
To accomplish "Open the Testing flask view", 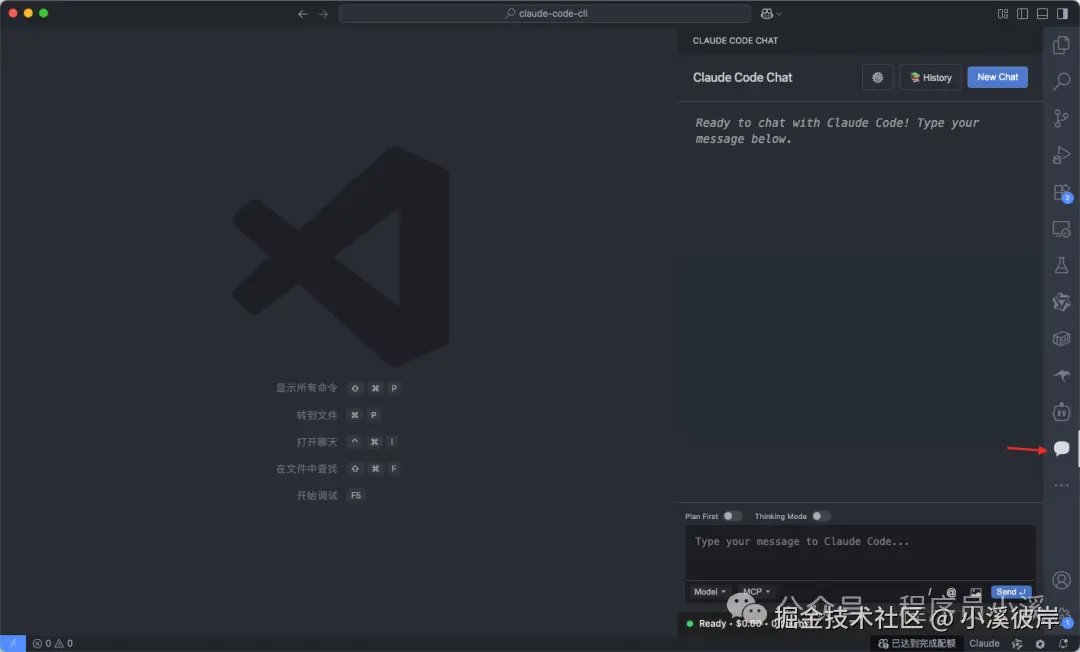I will (x=1061, y=265).
